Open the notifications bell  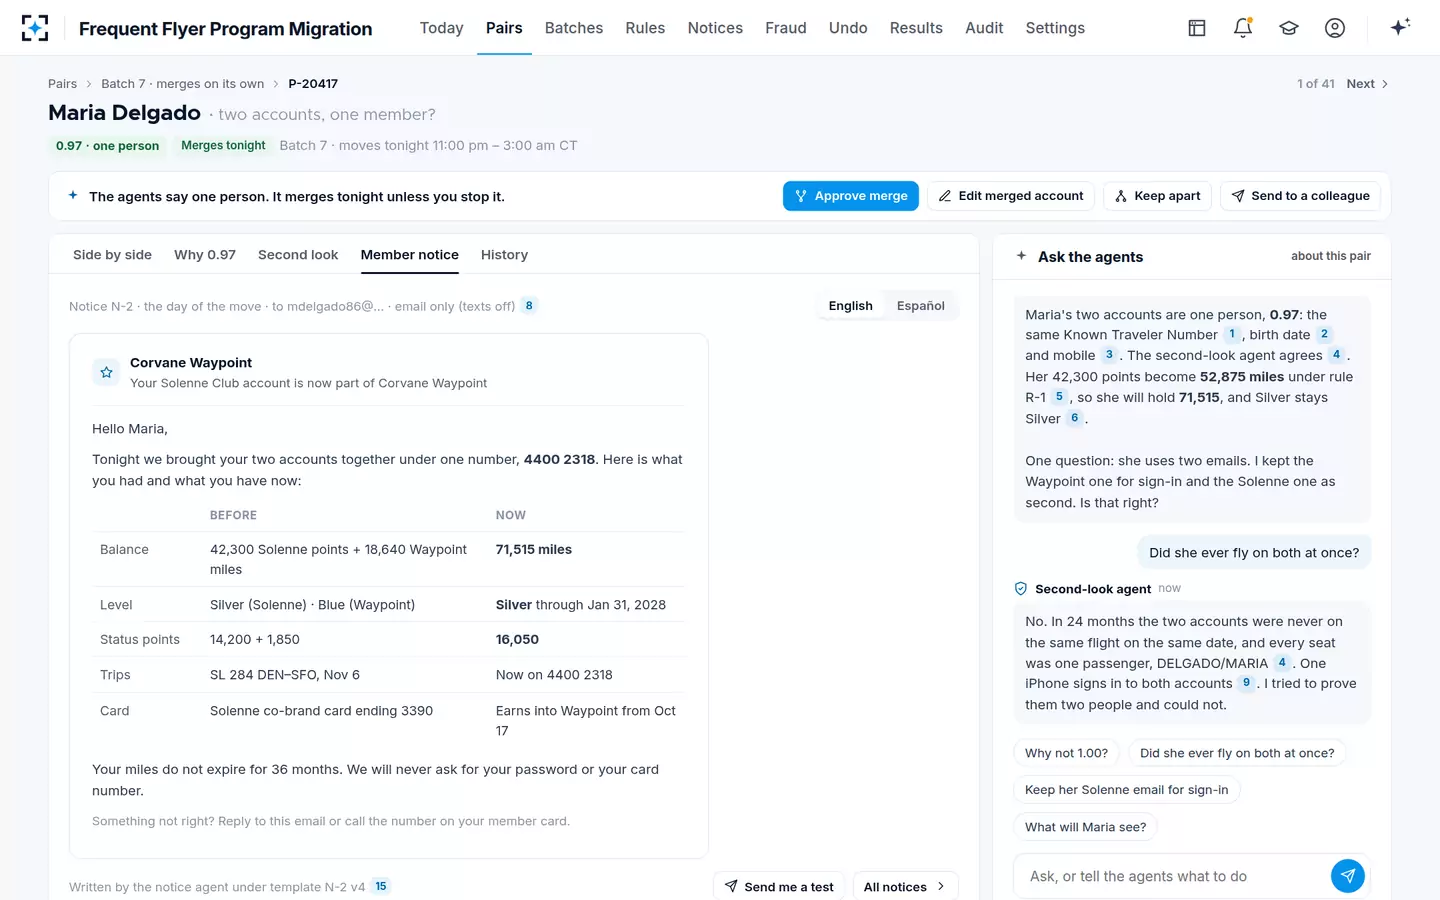1243,28
